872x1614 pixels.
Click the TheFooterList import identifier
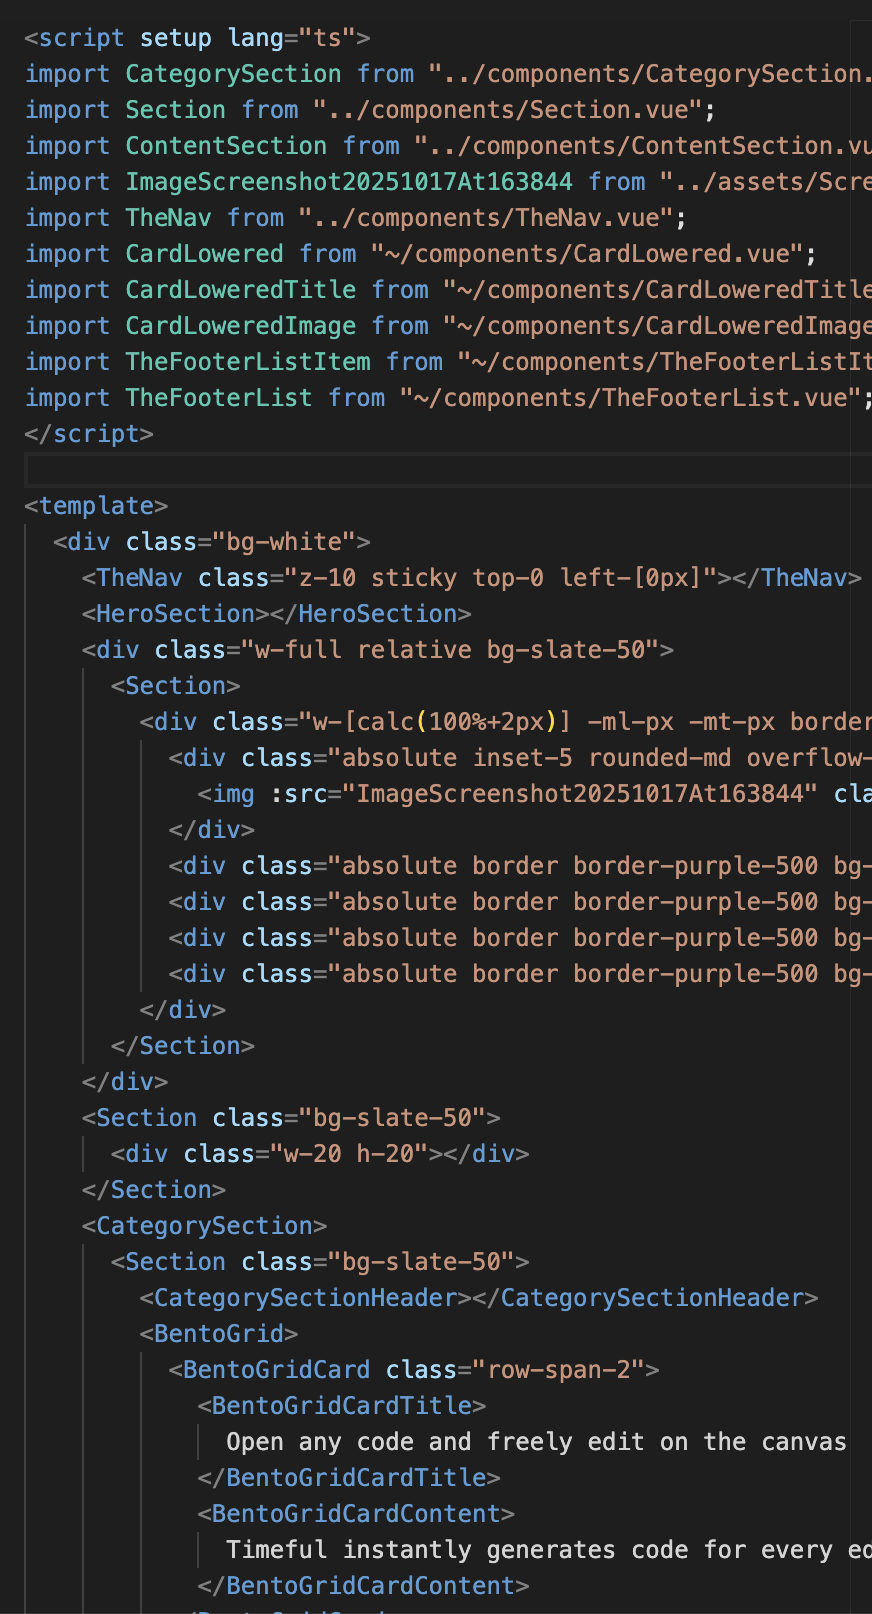tap(218, 398)
